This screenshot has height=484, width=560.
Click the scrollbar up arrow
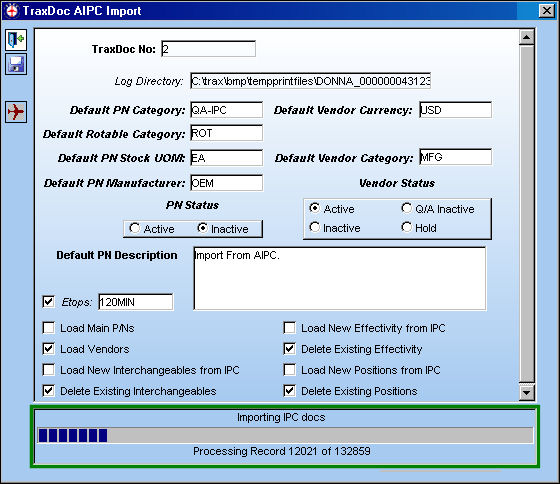526,37
